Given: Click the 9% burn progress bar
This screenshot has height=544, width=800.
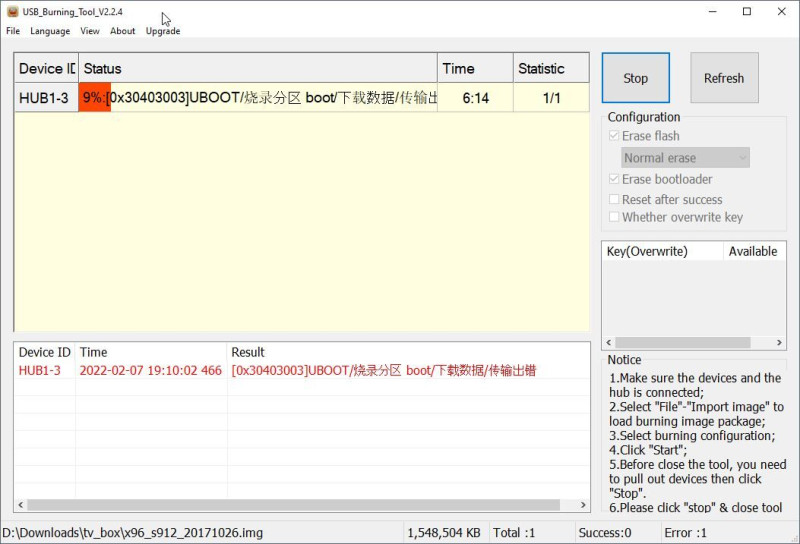Looking at the screenshot, I should (x=258, y=97).
